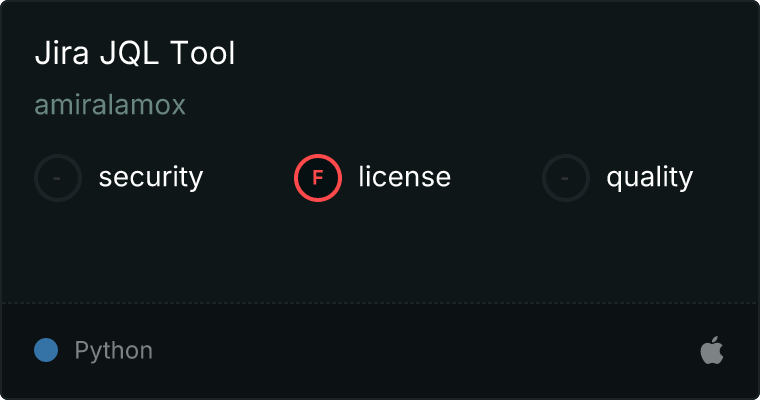Click the Apple platform icon
Viewport: 760px width, 400px height.
(x=711, y=351)
